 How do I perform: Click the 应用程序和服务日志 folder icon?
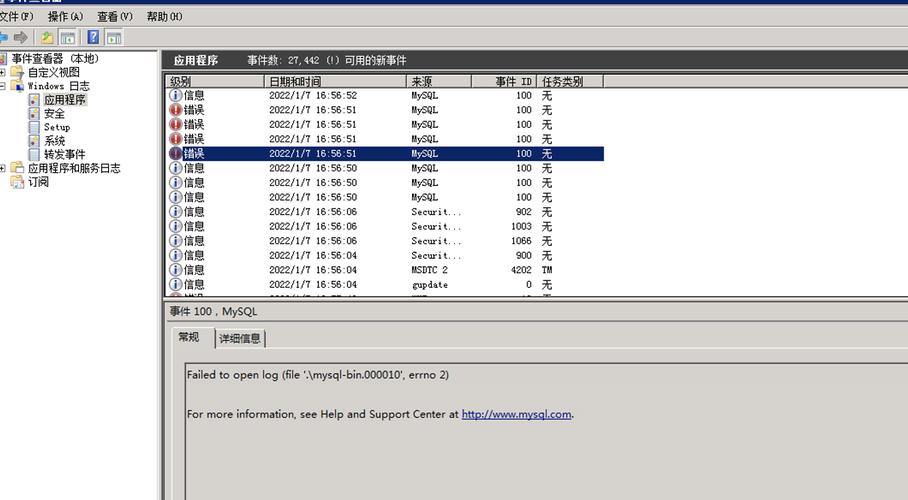pos(17,168)
